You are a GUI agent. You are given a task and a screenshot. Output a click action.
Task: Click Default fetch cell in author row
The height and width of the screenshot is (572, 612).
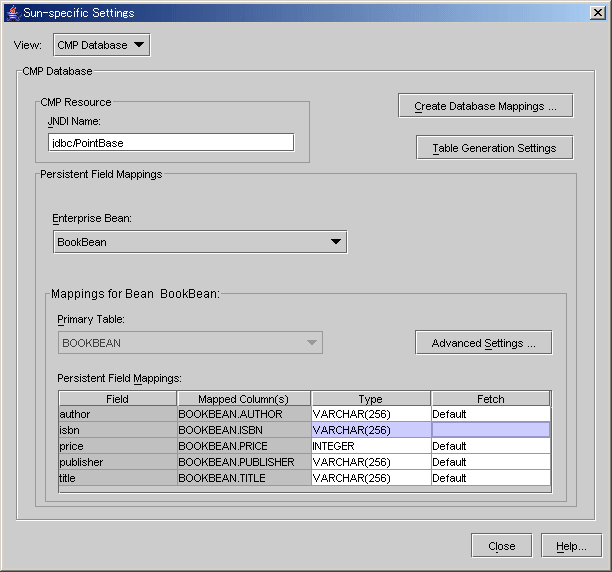(491, 414)
